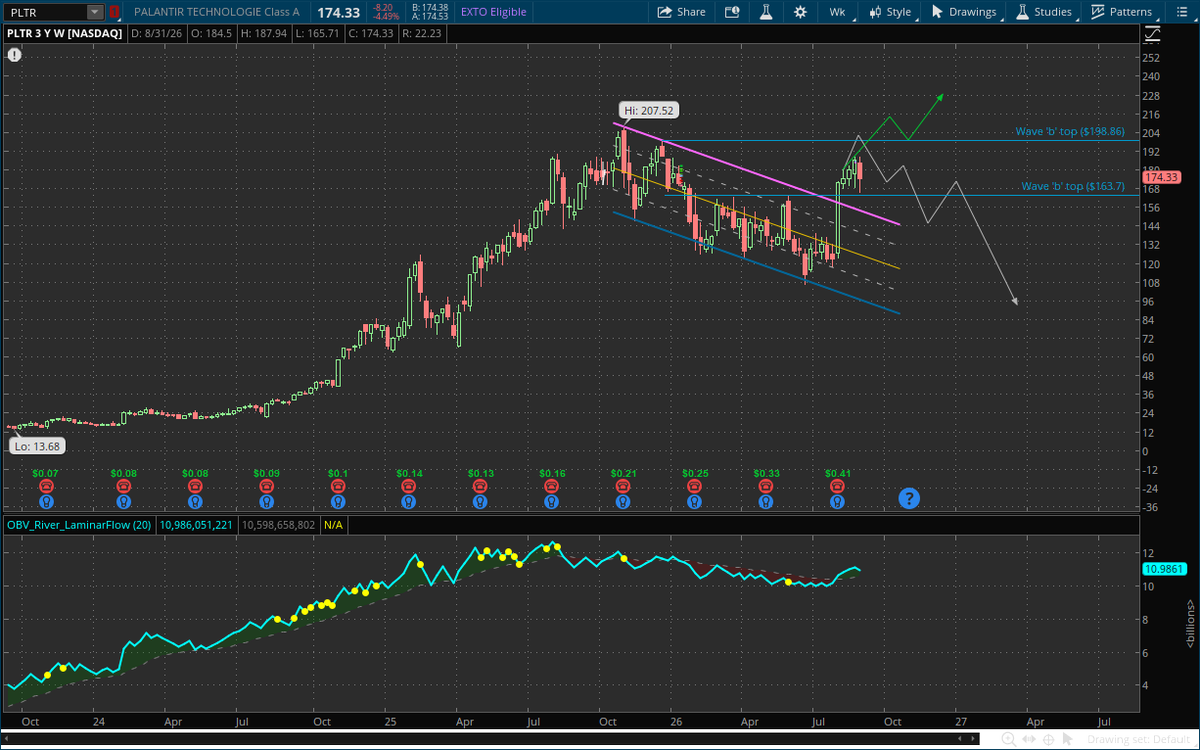Click the $0.25 earnings value label

(x=694, y=472)
